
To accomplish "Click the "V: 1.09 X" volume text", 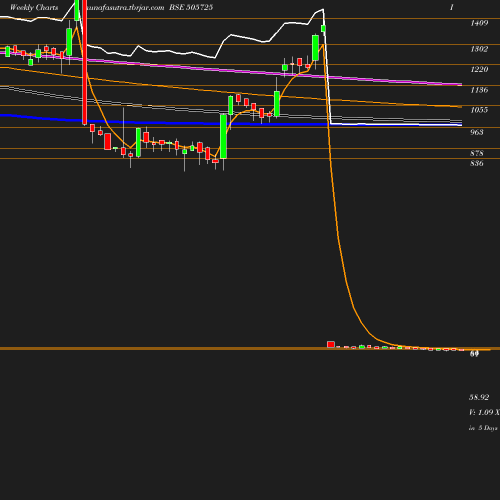I will tap(484, 412).
